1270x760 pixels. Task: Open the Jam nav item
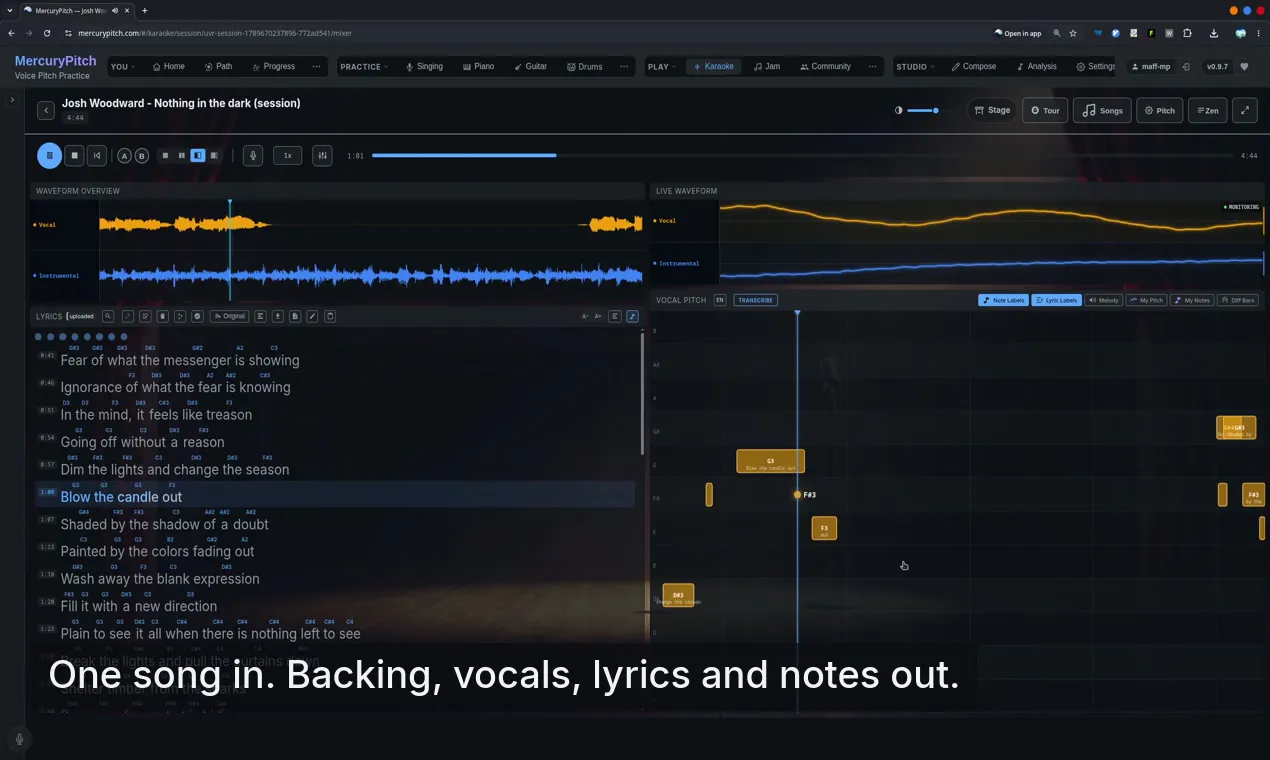point(766,67)
